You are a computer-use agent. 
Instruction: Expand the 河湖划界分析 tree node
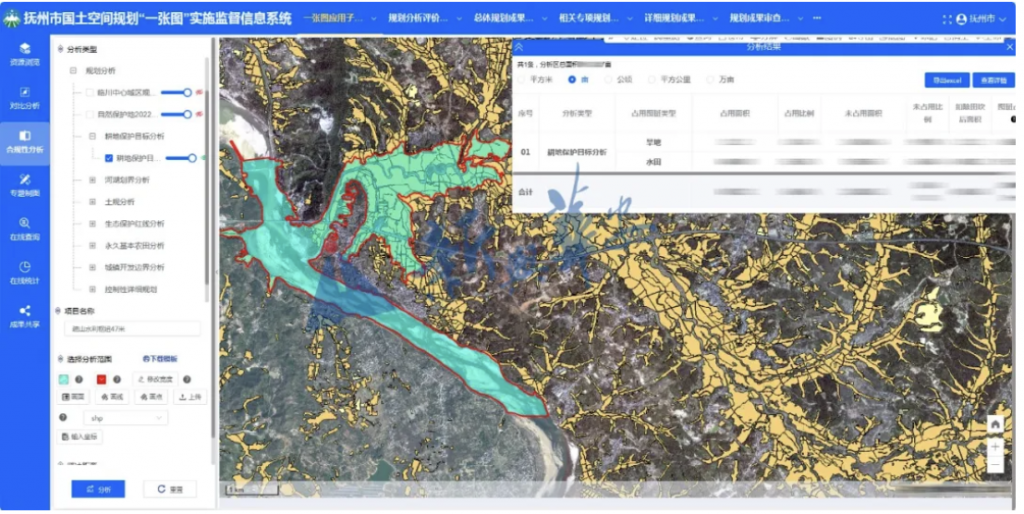click(92, 180)
